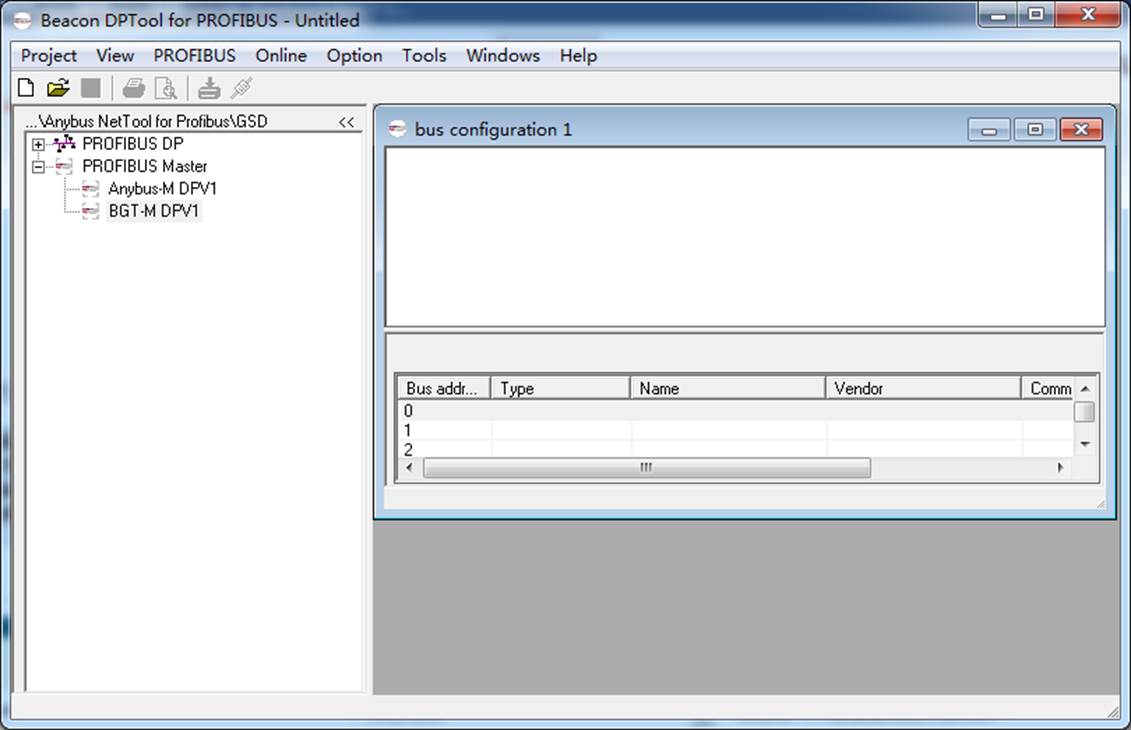Click the Connect online plug icon
This screenshot has width=1131, height=730.
pos(242,88)
